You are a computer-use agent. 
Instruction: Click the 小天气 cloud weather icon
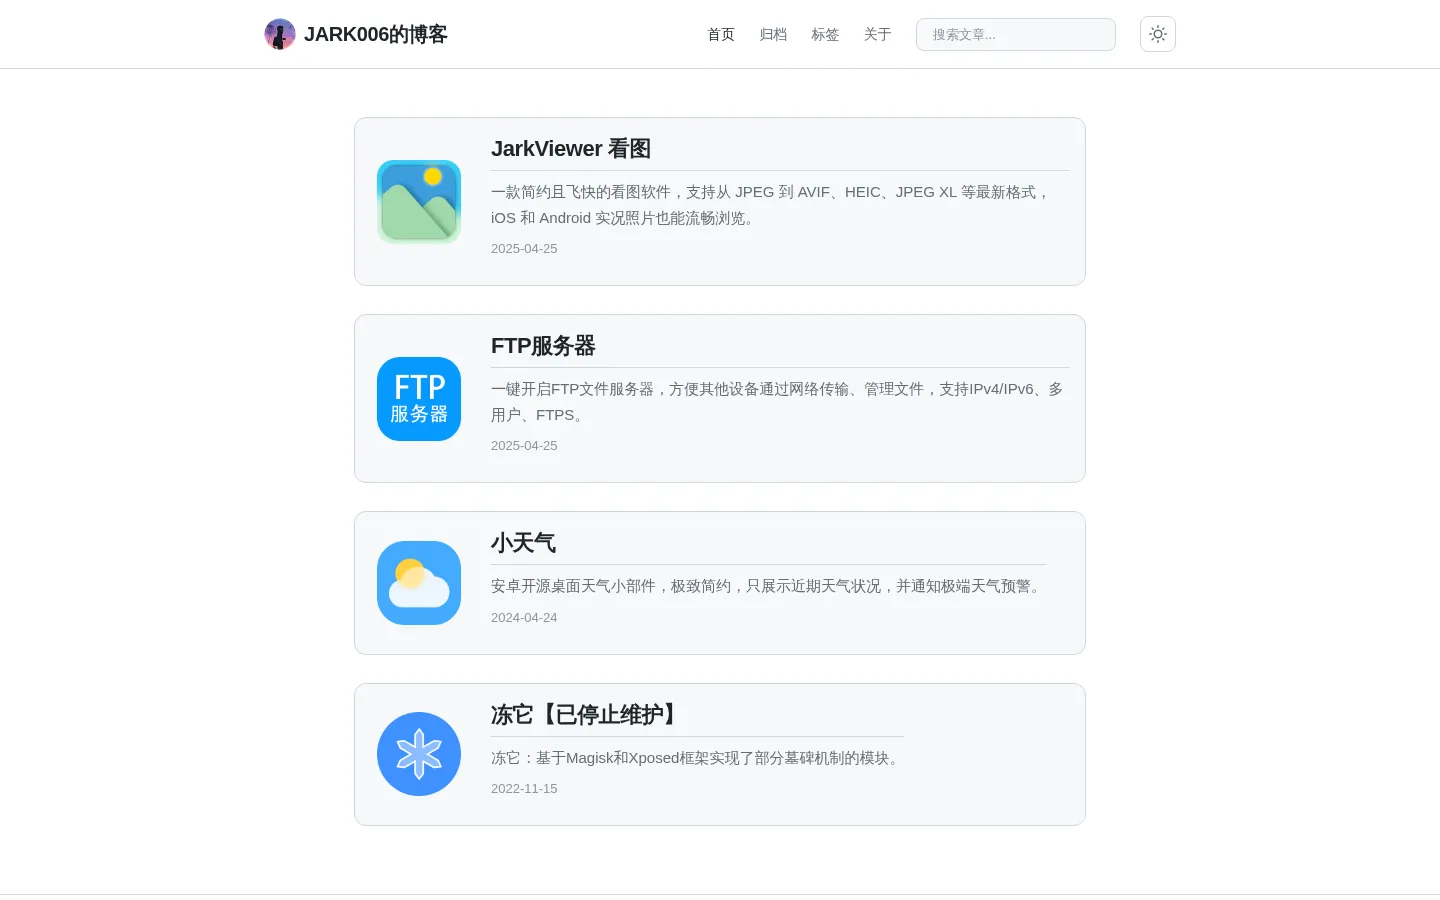coord(419,583)
